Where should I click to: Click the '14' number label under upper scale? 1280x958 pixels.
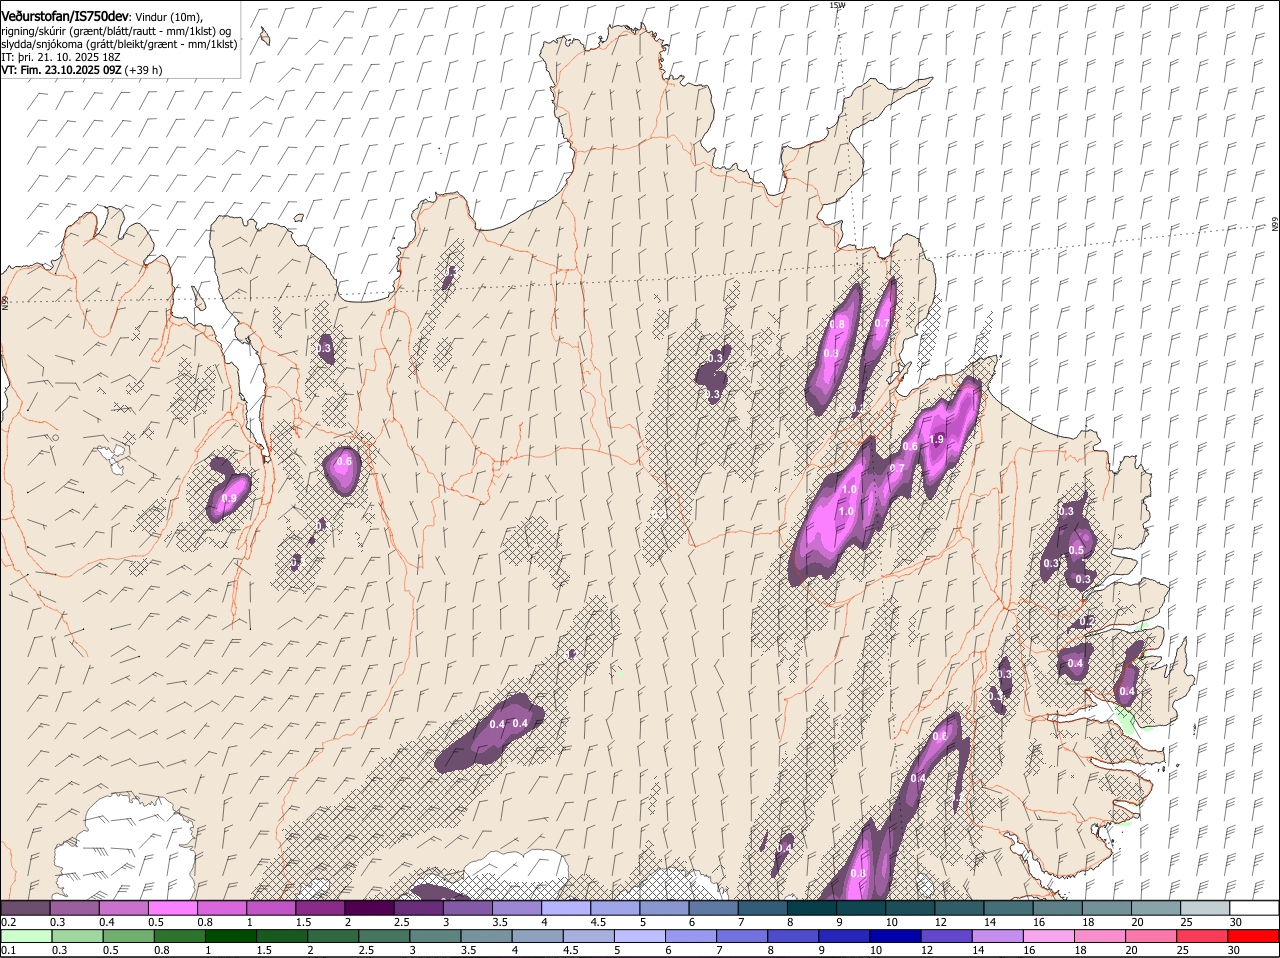pyautogui.click(x=989, y=922)
